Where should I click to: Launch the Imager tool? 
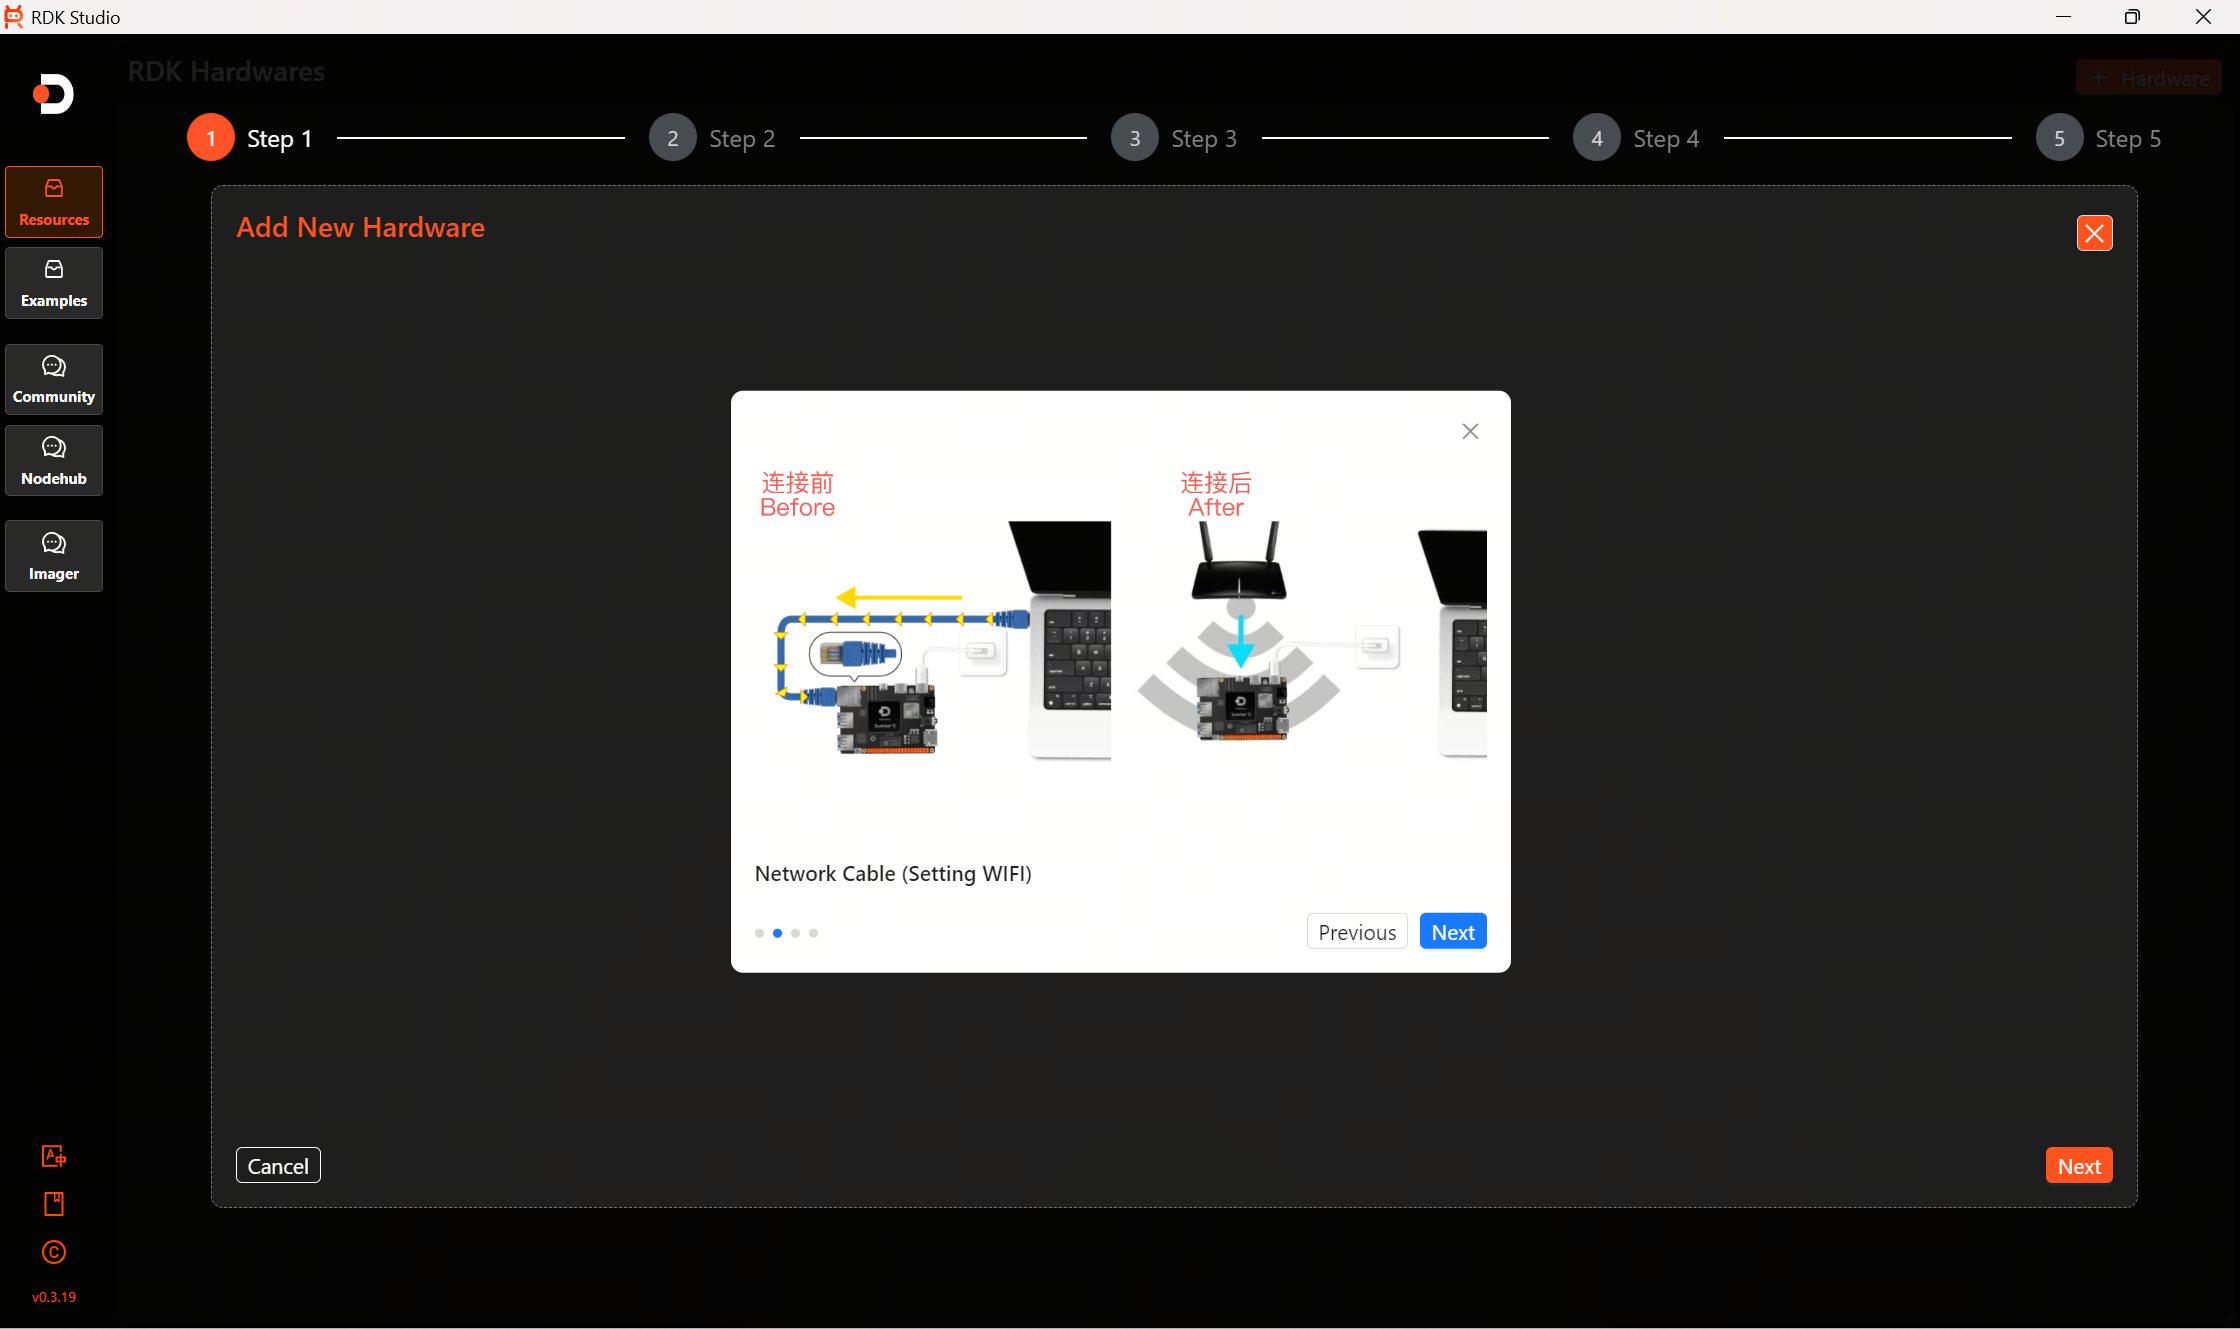pyautogui.click(x=53, y=556)
